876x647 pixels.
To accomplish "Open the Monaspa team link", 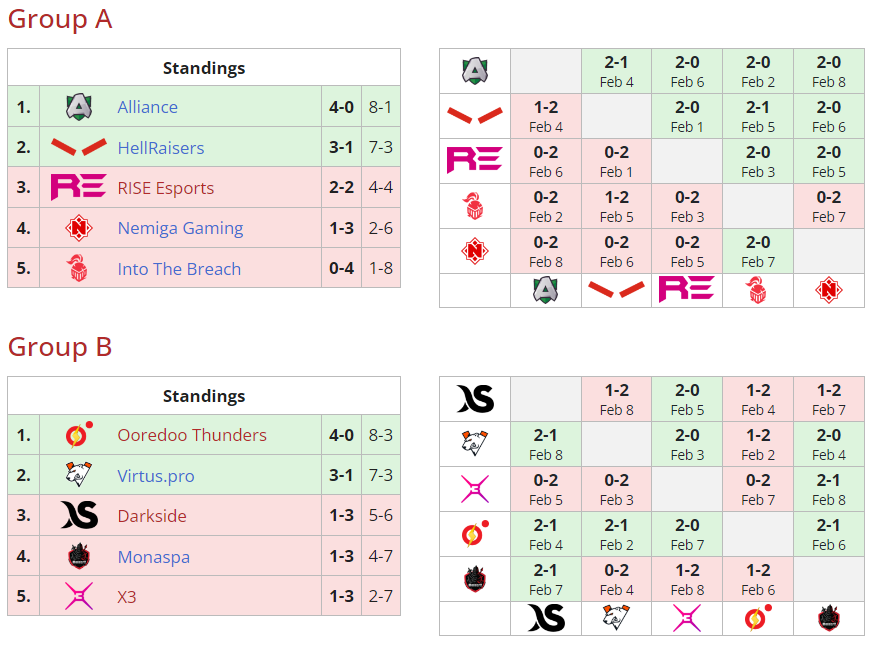I will coord(153,557).
